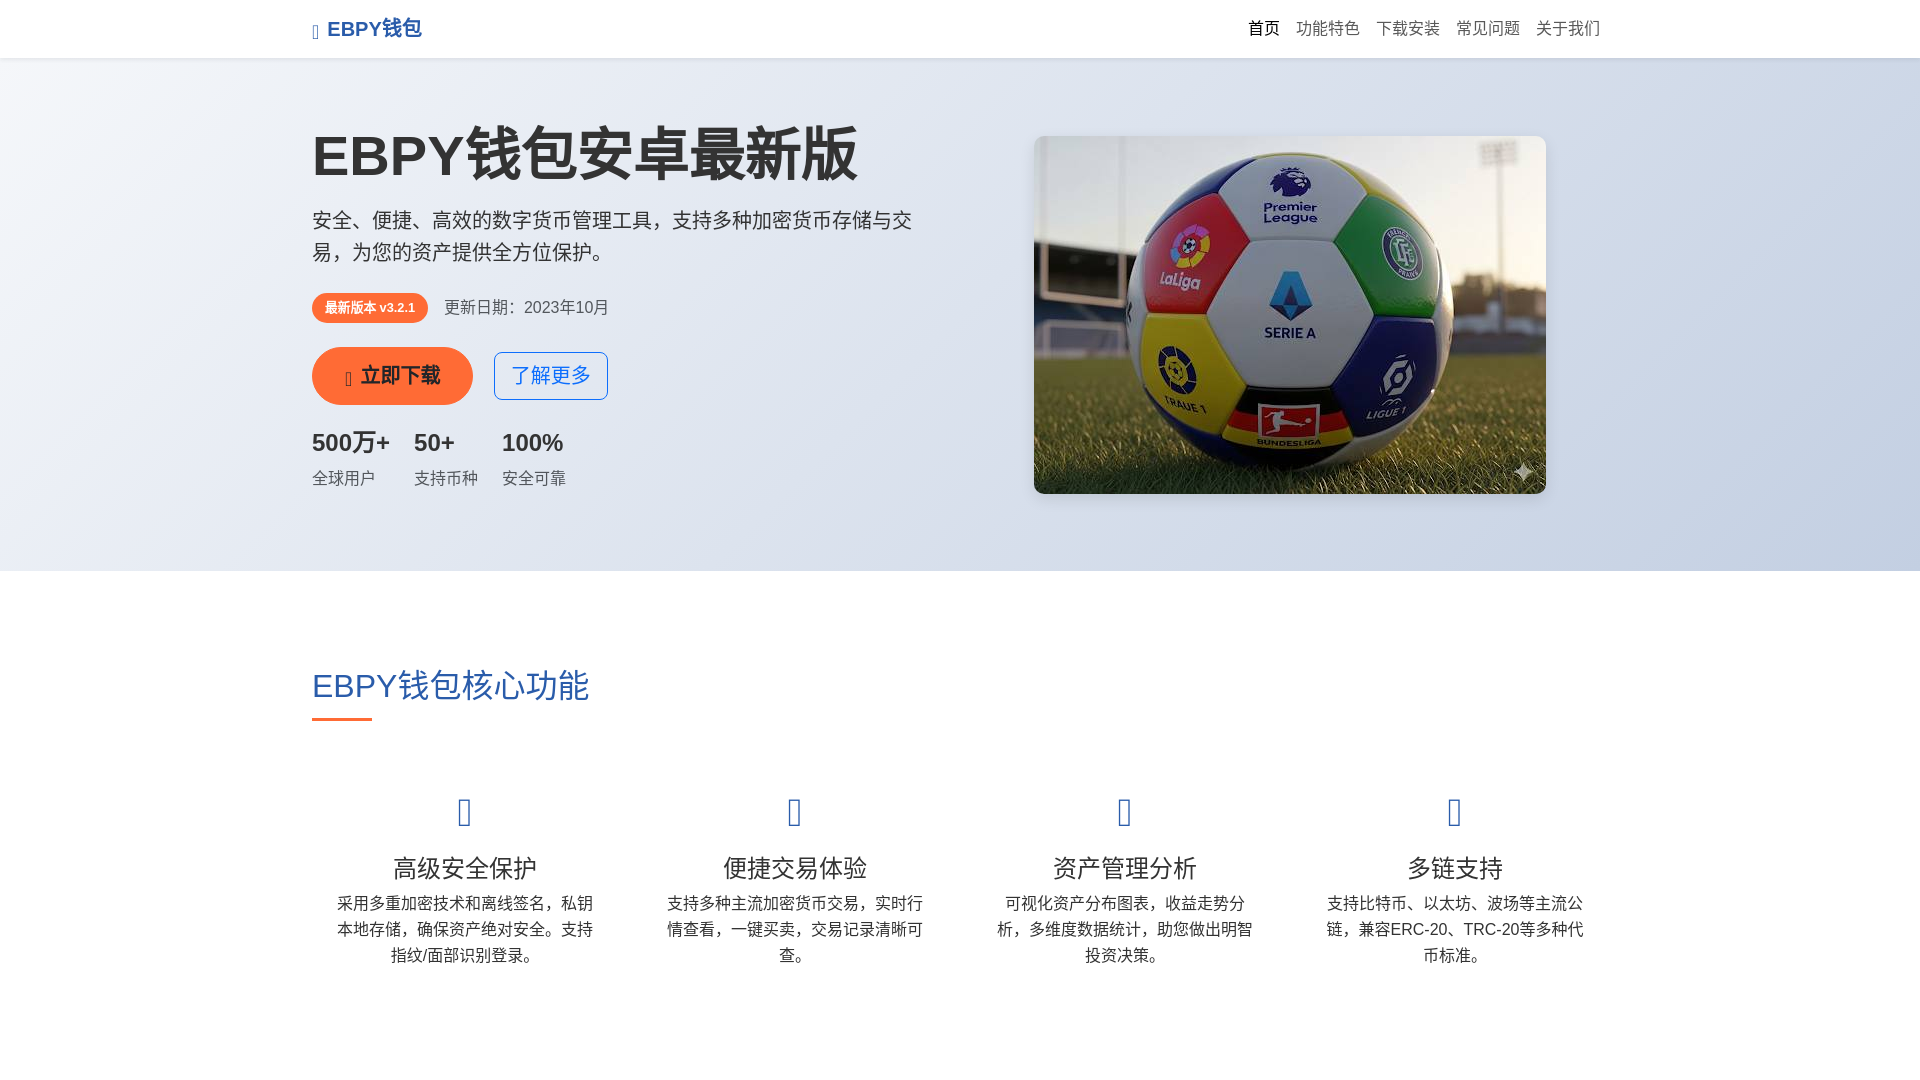The height and width of the screenshot is (1080, 1920).
Task: Click the 资产管理分析 heading
Action: click(x=1125, y=868)
